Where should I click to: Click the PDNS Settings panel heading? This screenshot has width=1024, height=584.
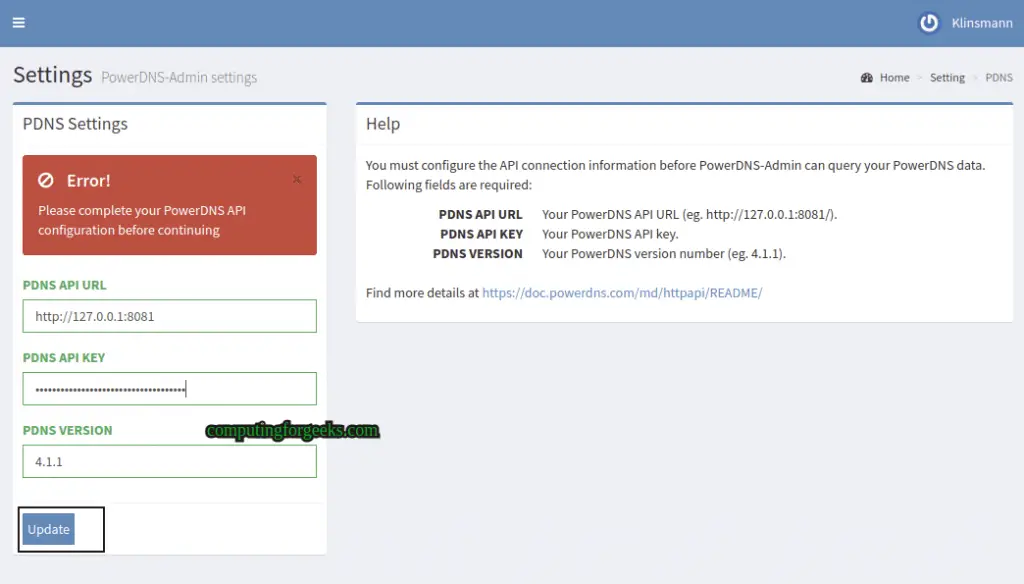point(75,123)
